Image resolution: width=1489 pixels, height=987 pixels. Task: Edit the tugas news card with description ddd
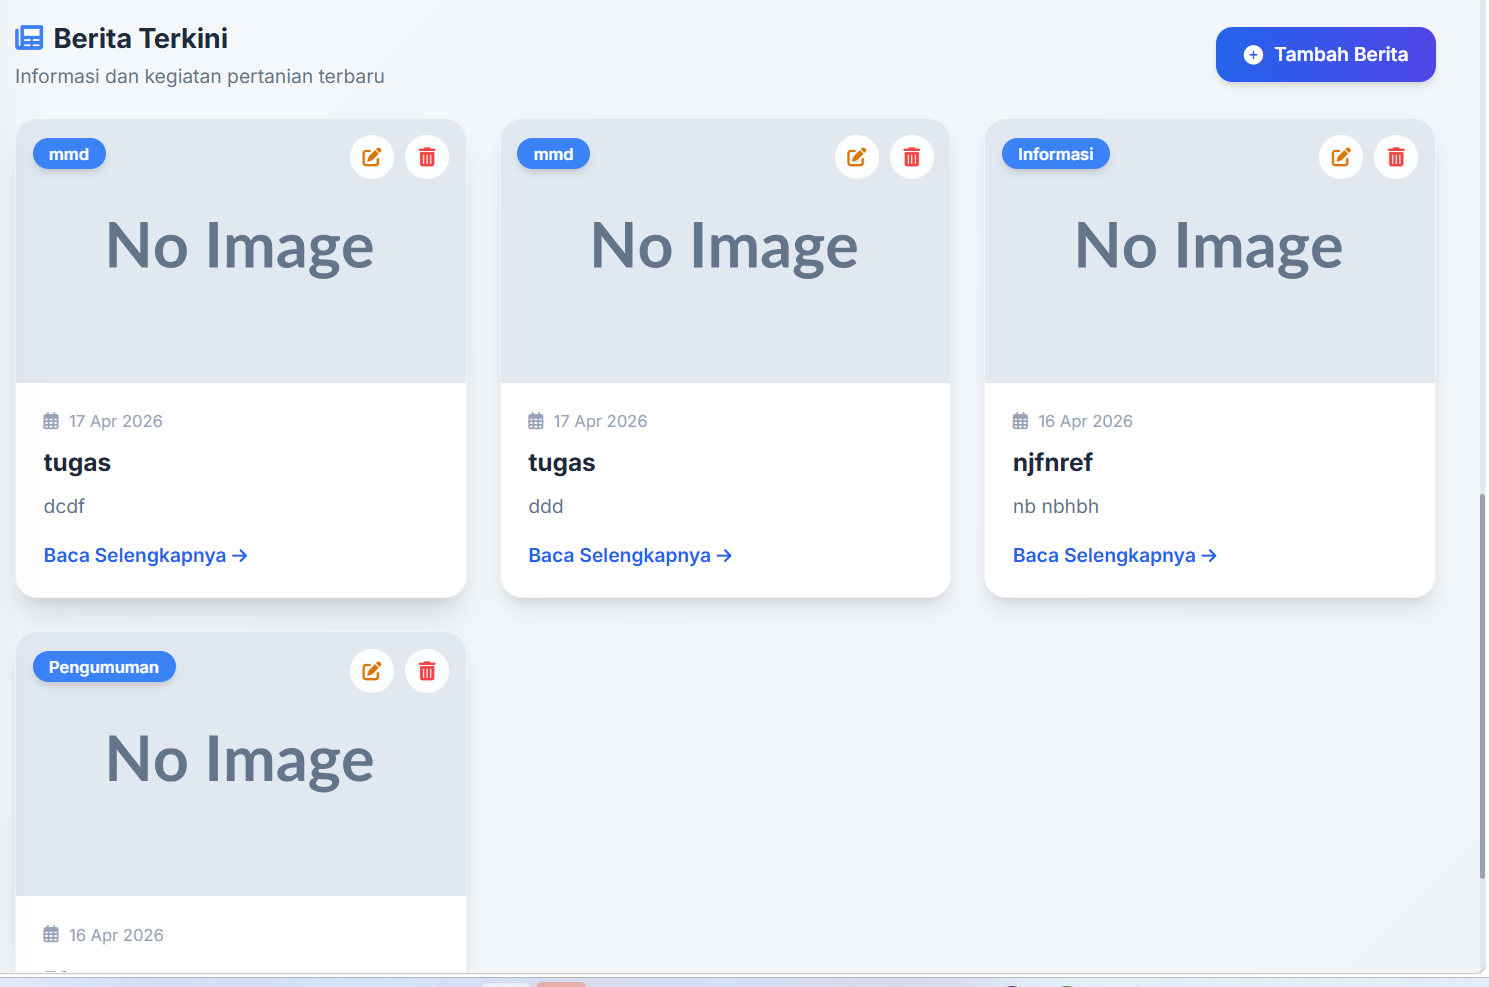(x=857, y=157)
